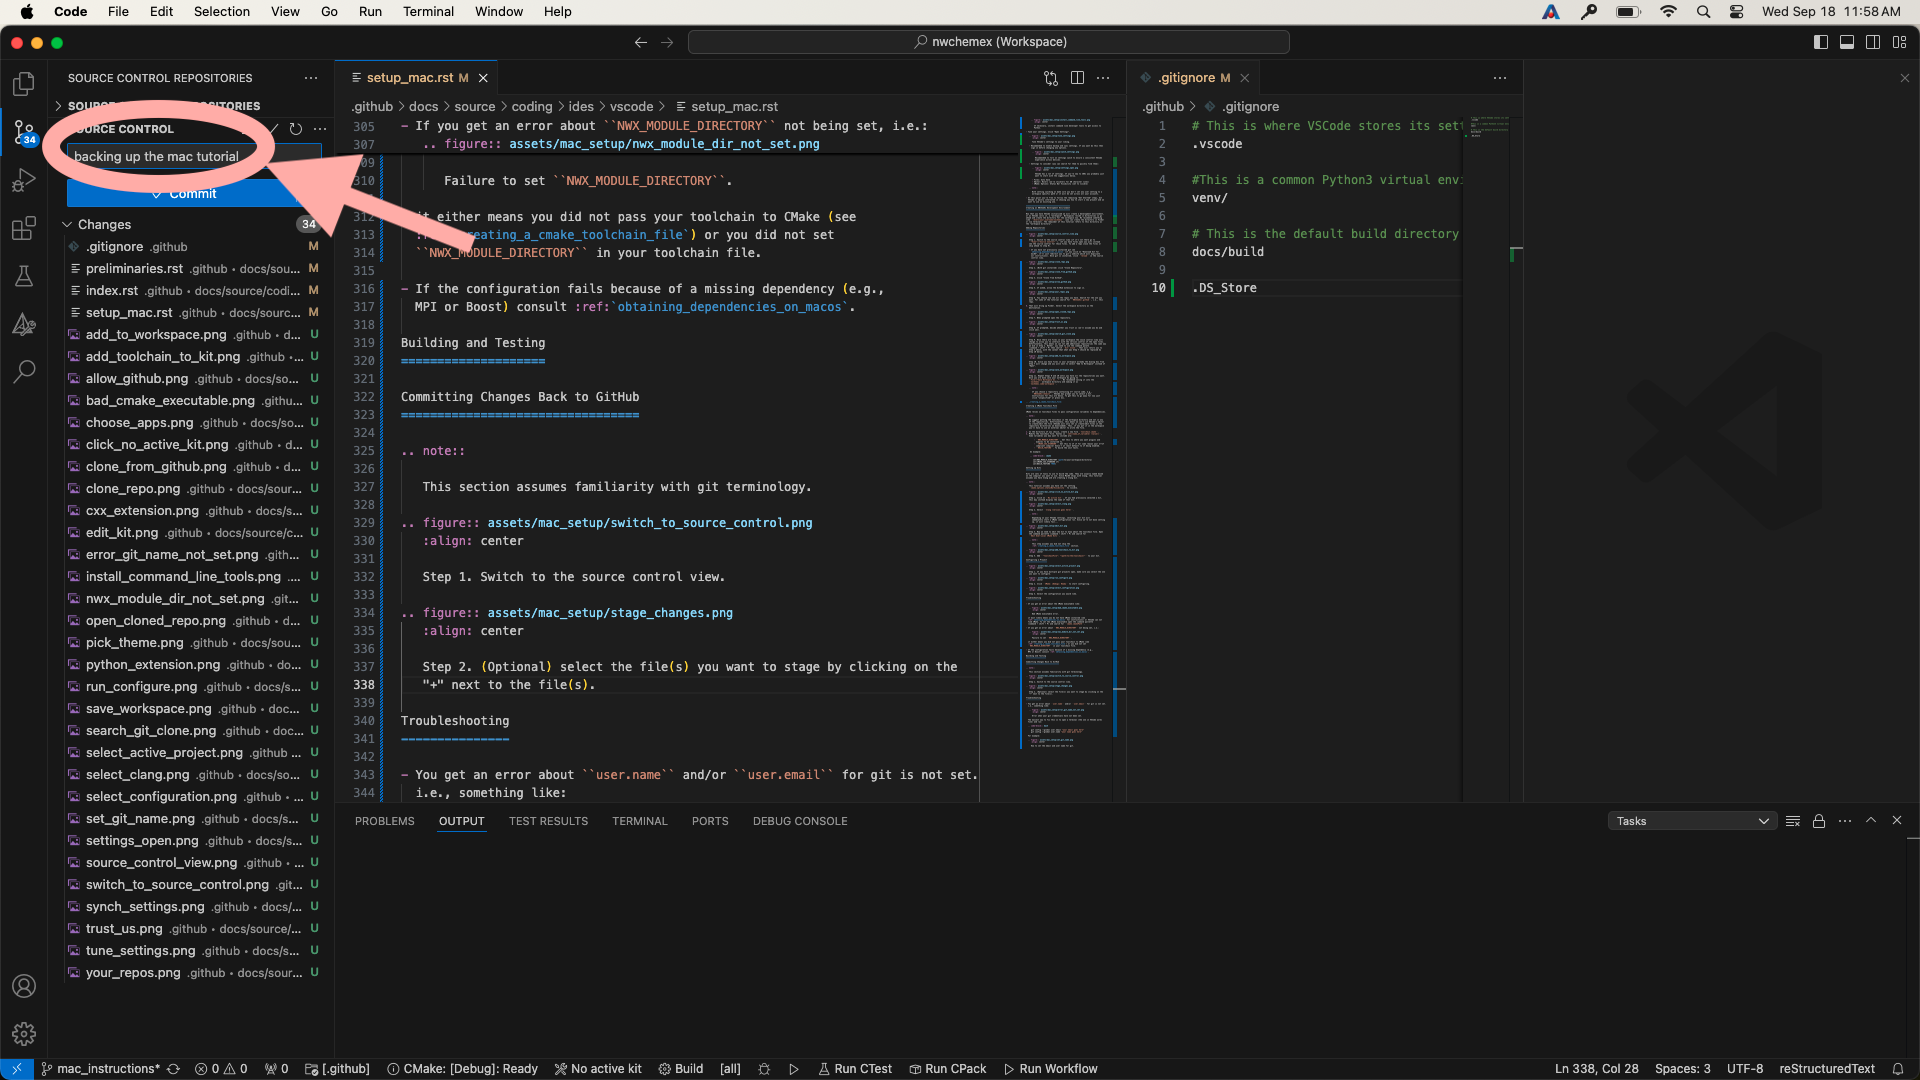Open the CMake view icon in activity bar
The image size is (1920, 1080).
point(24,324)
